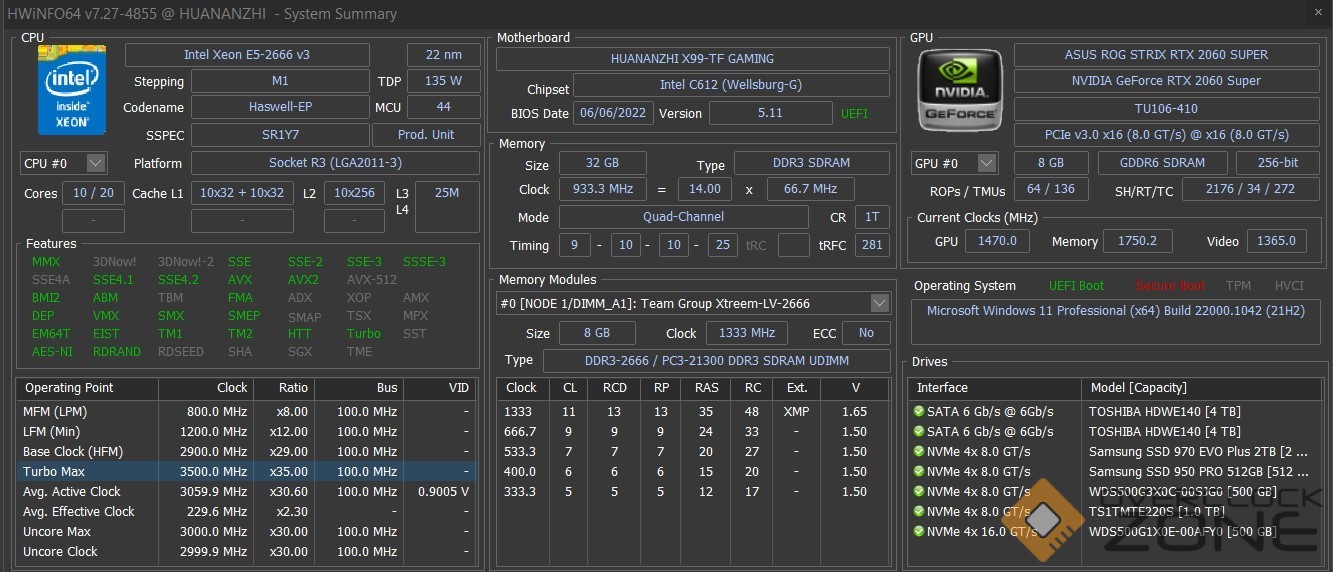Expand the Memory Modules DIMM dropdown

tap(880, 303)
